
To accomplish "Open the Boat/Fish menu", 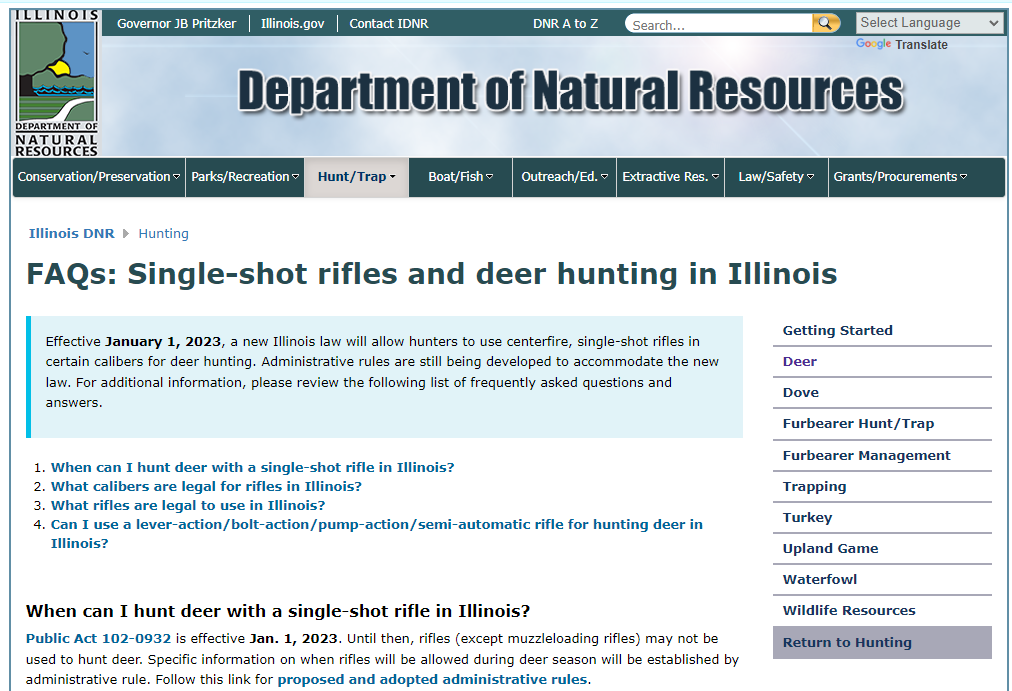I will click(460, 177).
